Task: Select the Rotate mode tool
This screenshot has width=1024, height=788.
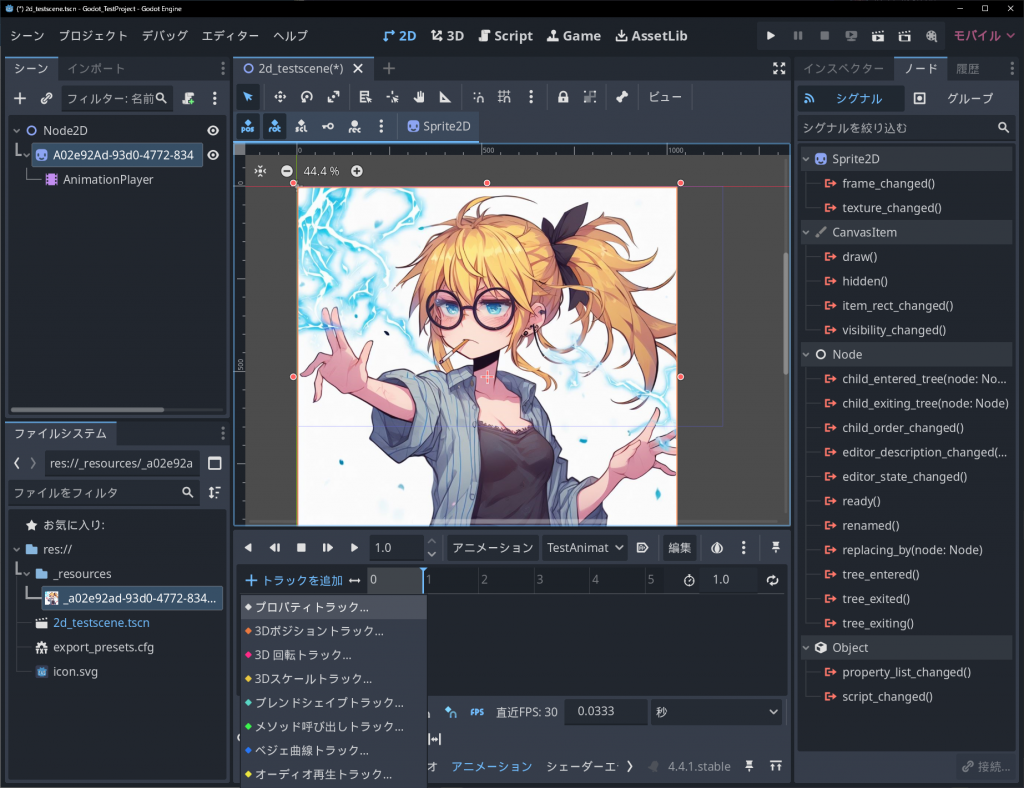Action: tap(307, 97)
